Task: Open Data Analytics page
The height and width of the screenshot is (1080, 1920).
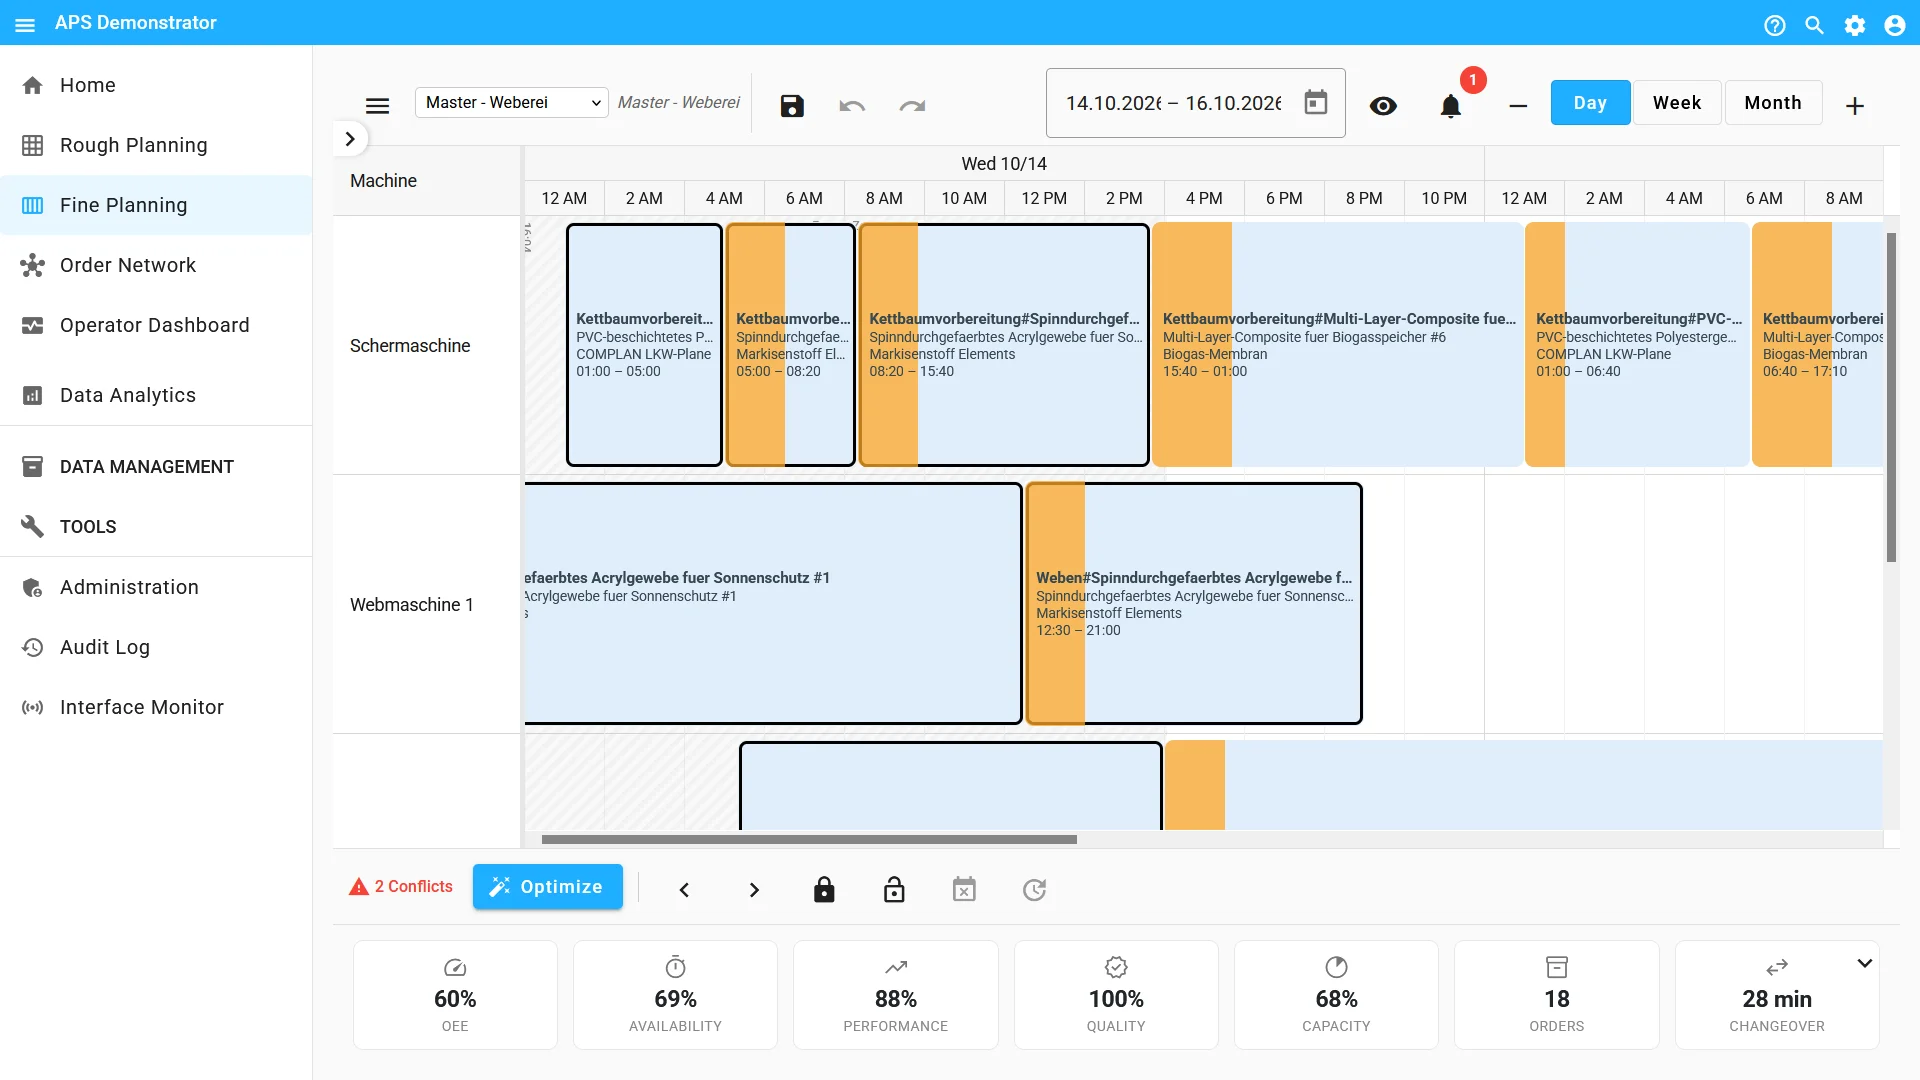Action: 156,395
